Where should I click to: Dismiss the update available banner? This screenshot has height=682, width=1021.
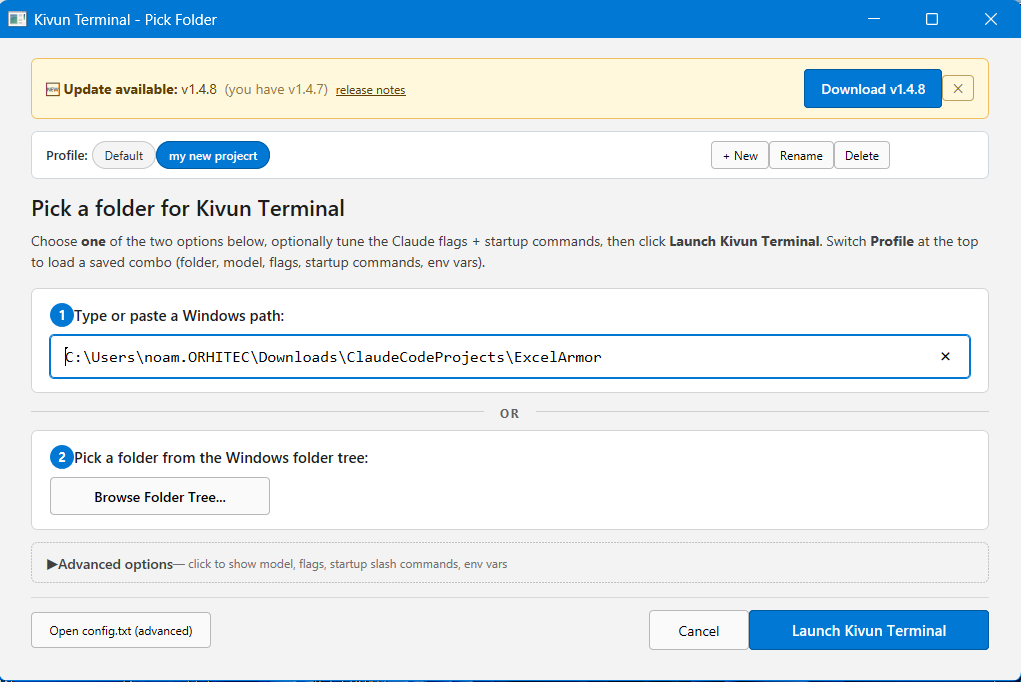point(958,89)
